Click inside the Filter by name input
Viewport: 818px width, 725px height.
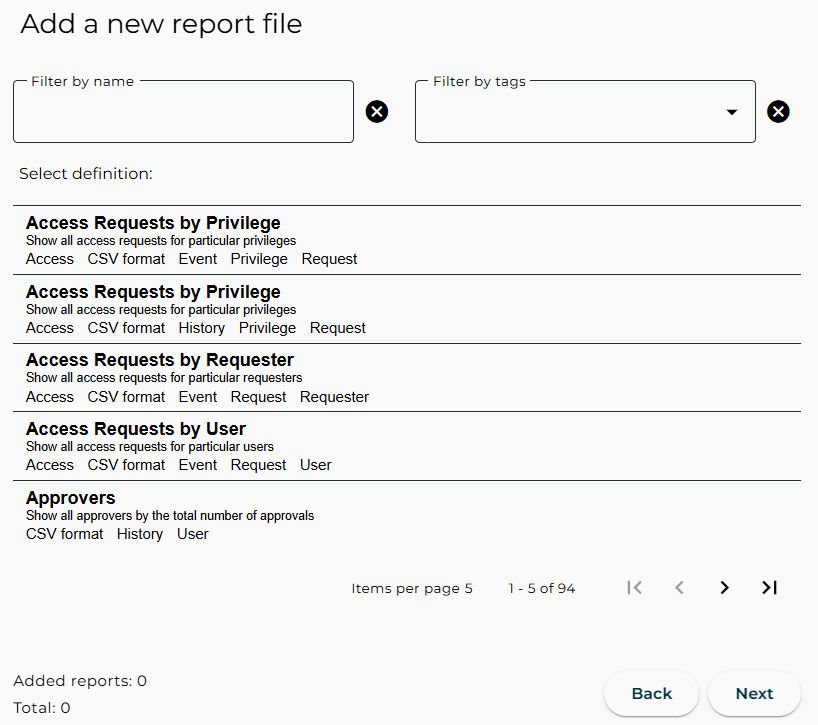pyautogui.click(x=183, y=111)
